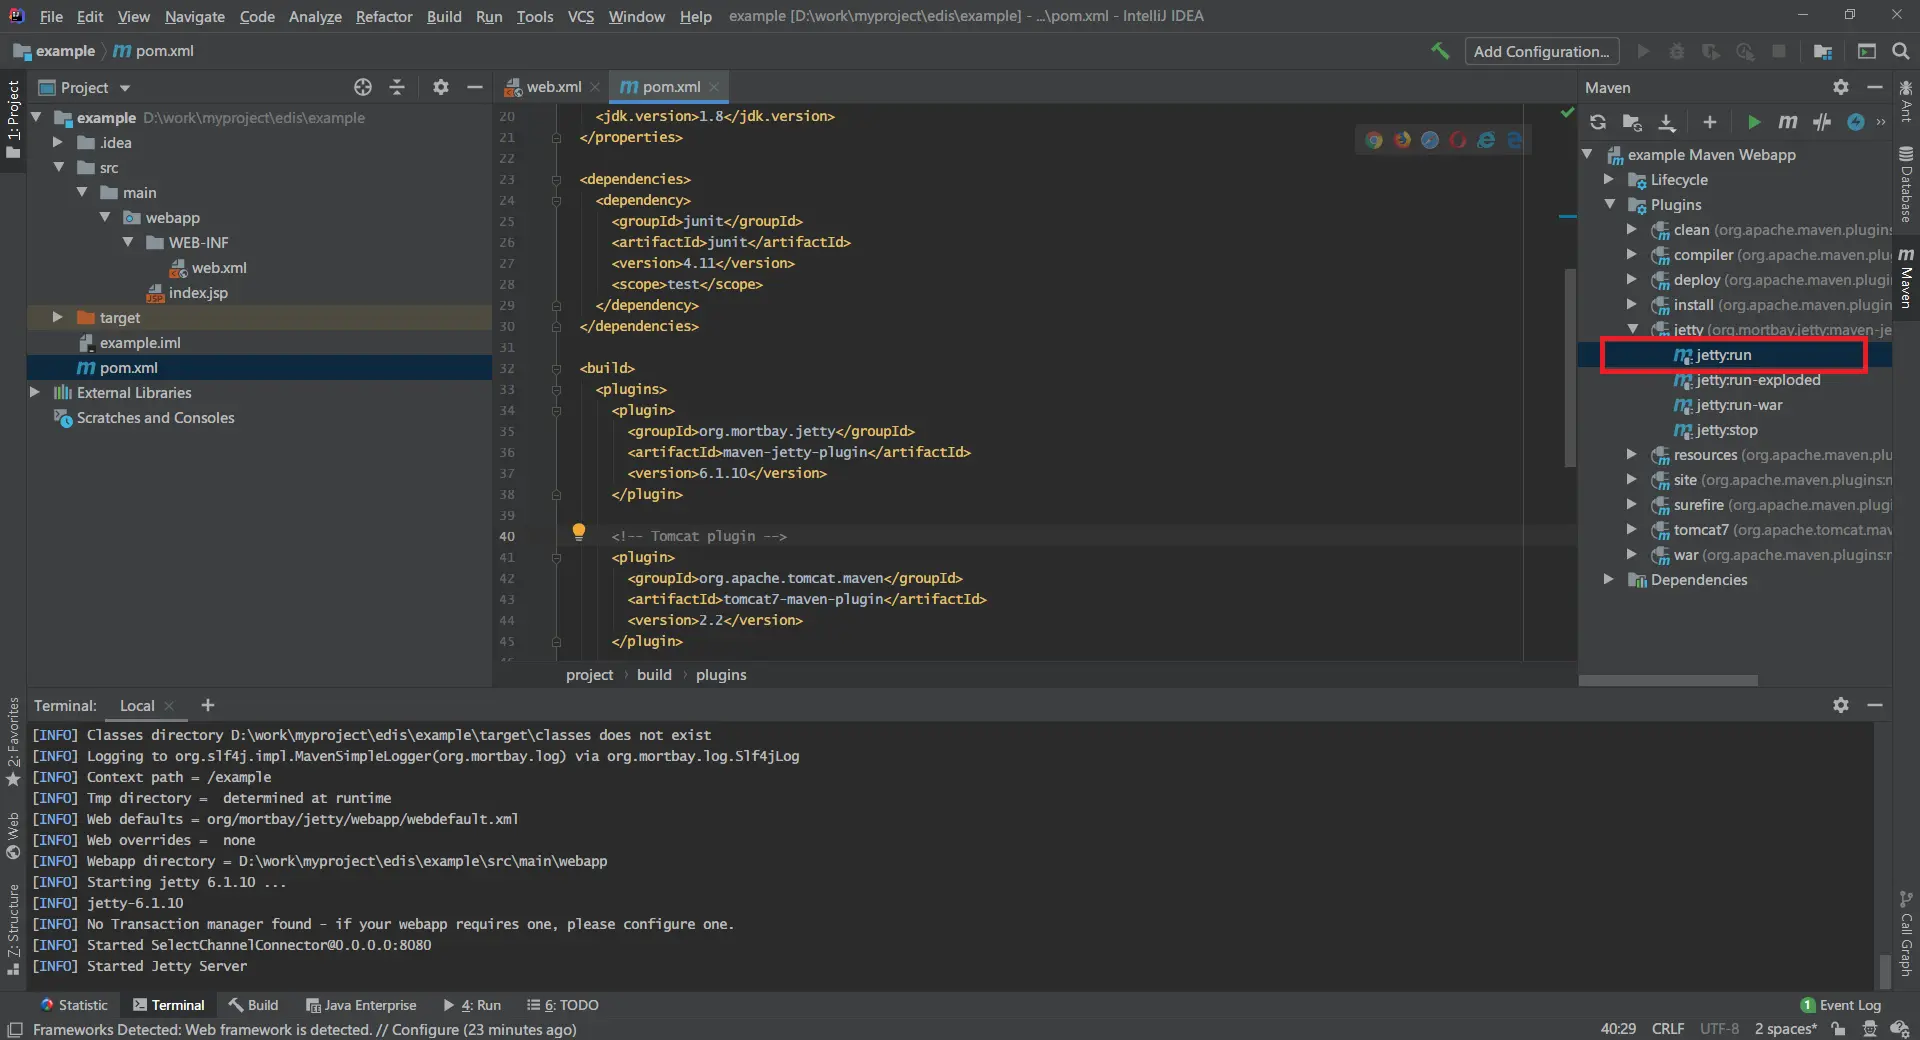This screenshot has height=1040, width=1920.
Task: Switch to the web.xml editor tab
Action: click(x=552, y=87)
